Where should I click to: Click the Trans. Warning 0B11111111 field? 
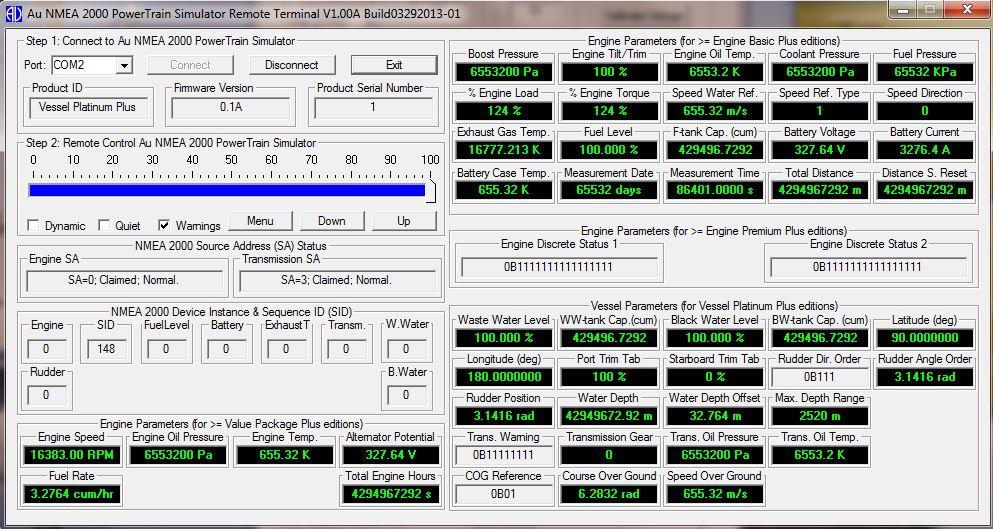click(x=503, y=455)
